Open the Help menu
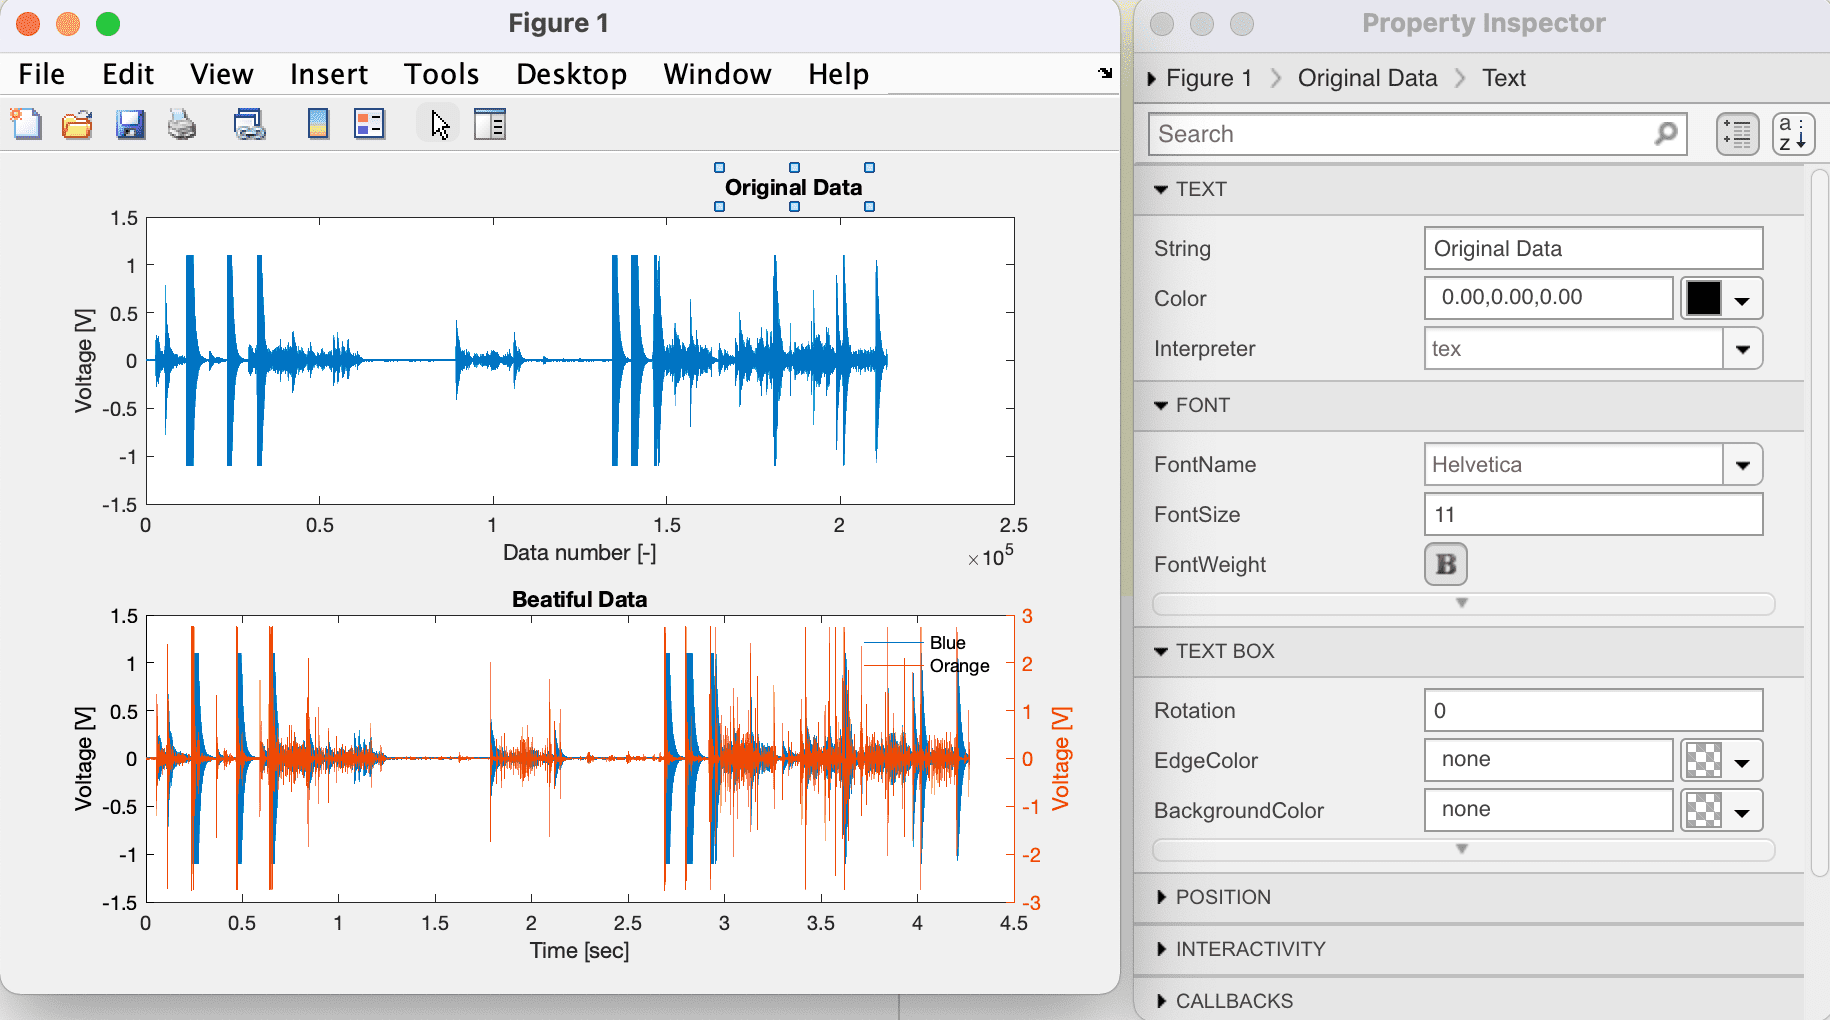1830x1020 pixels. 838,74
